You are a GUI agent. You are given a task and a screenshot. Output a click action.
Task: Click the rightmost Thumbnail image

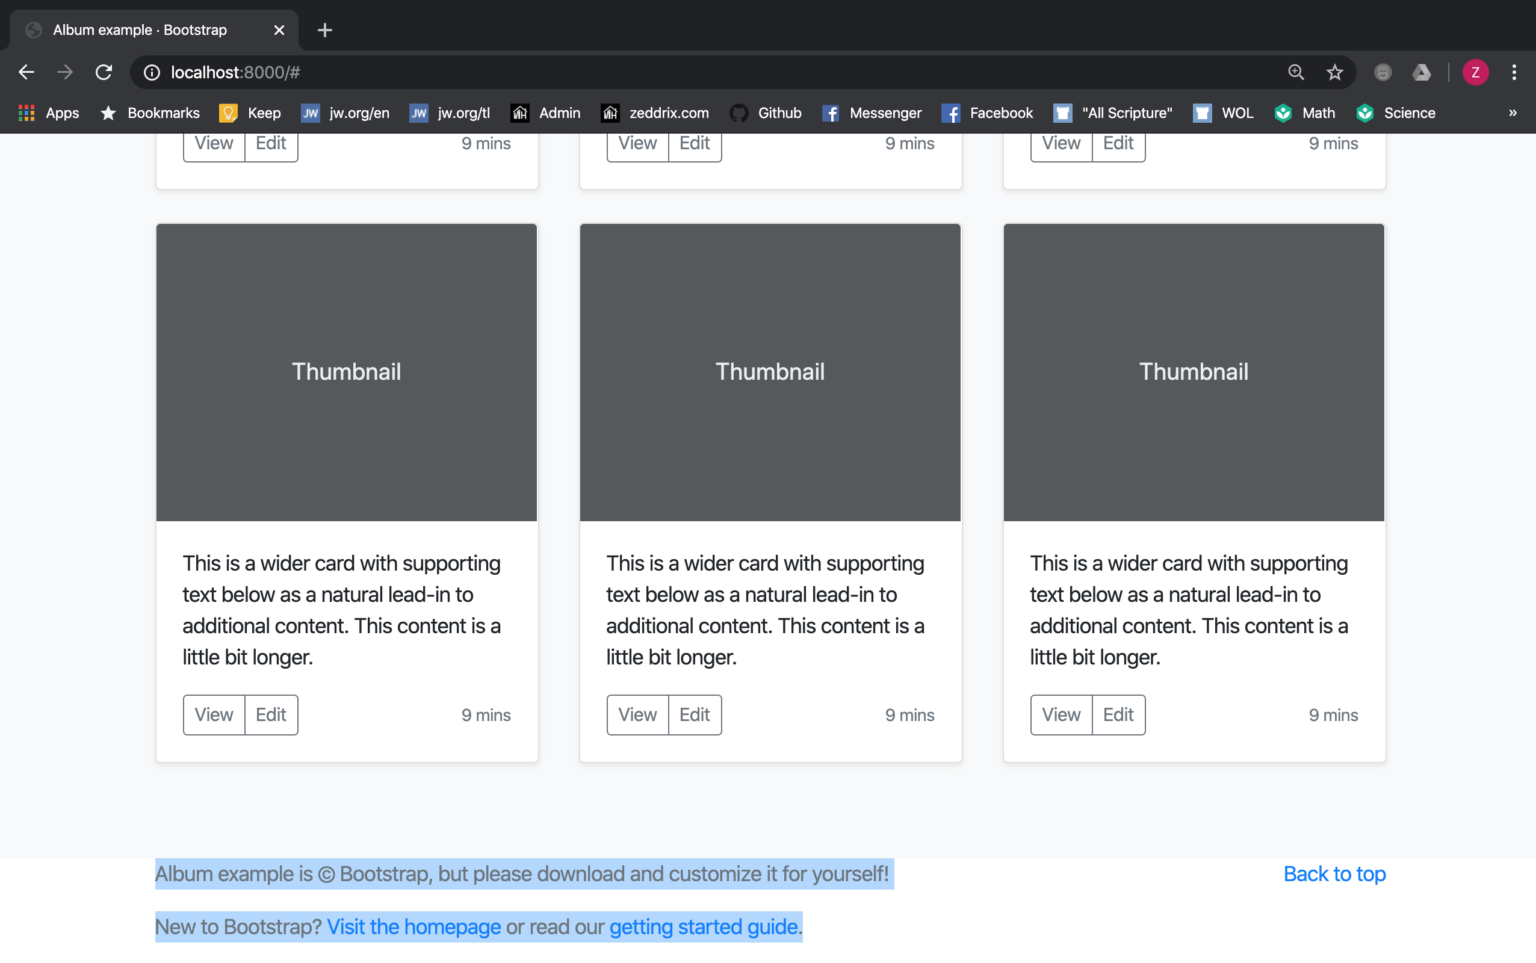click(x=1194, y=372)
